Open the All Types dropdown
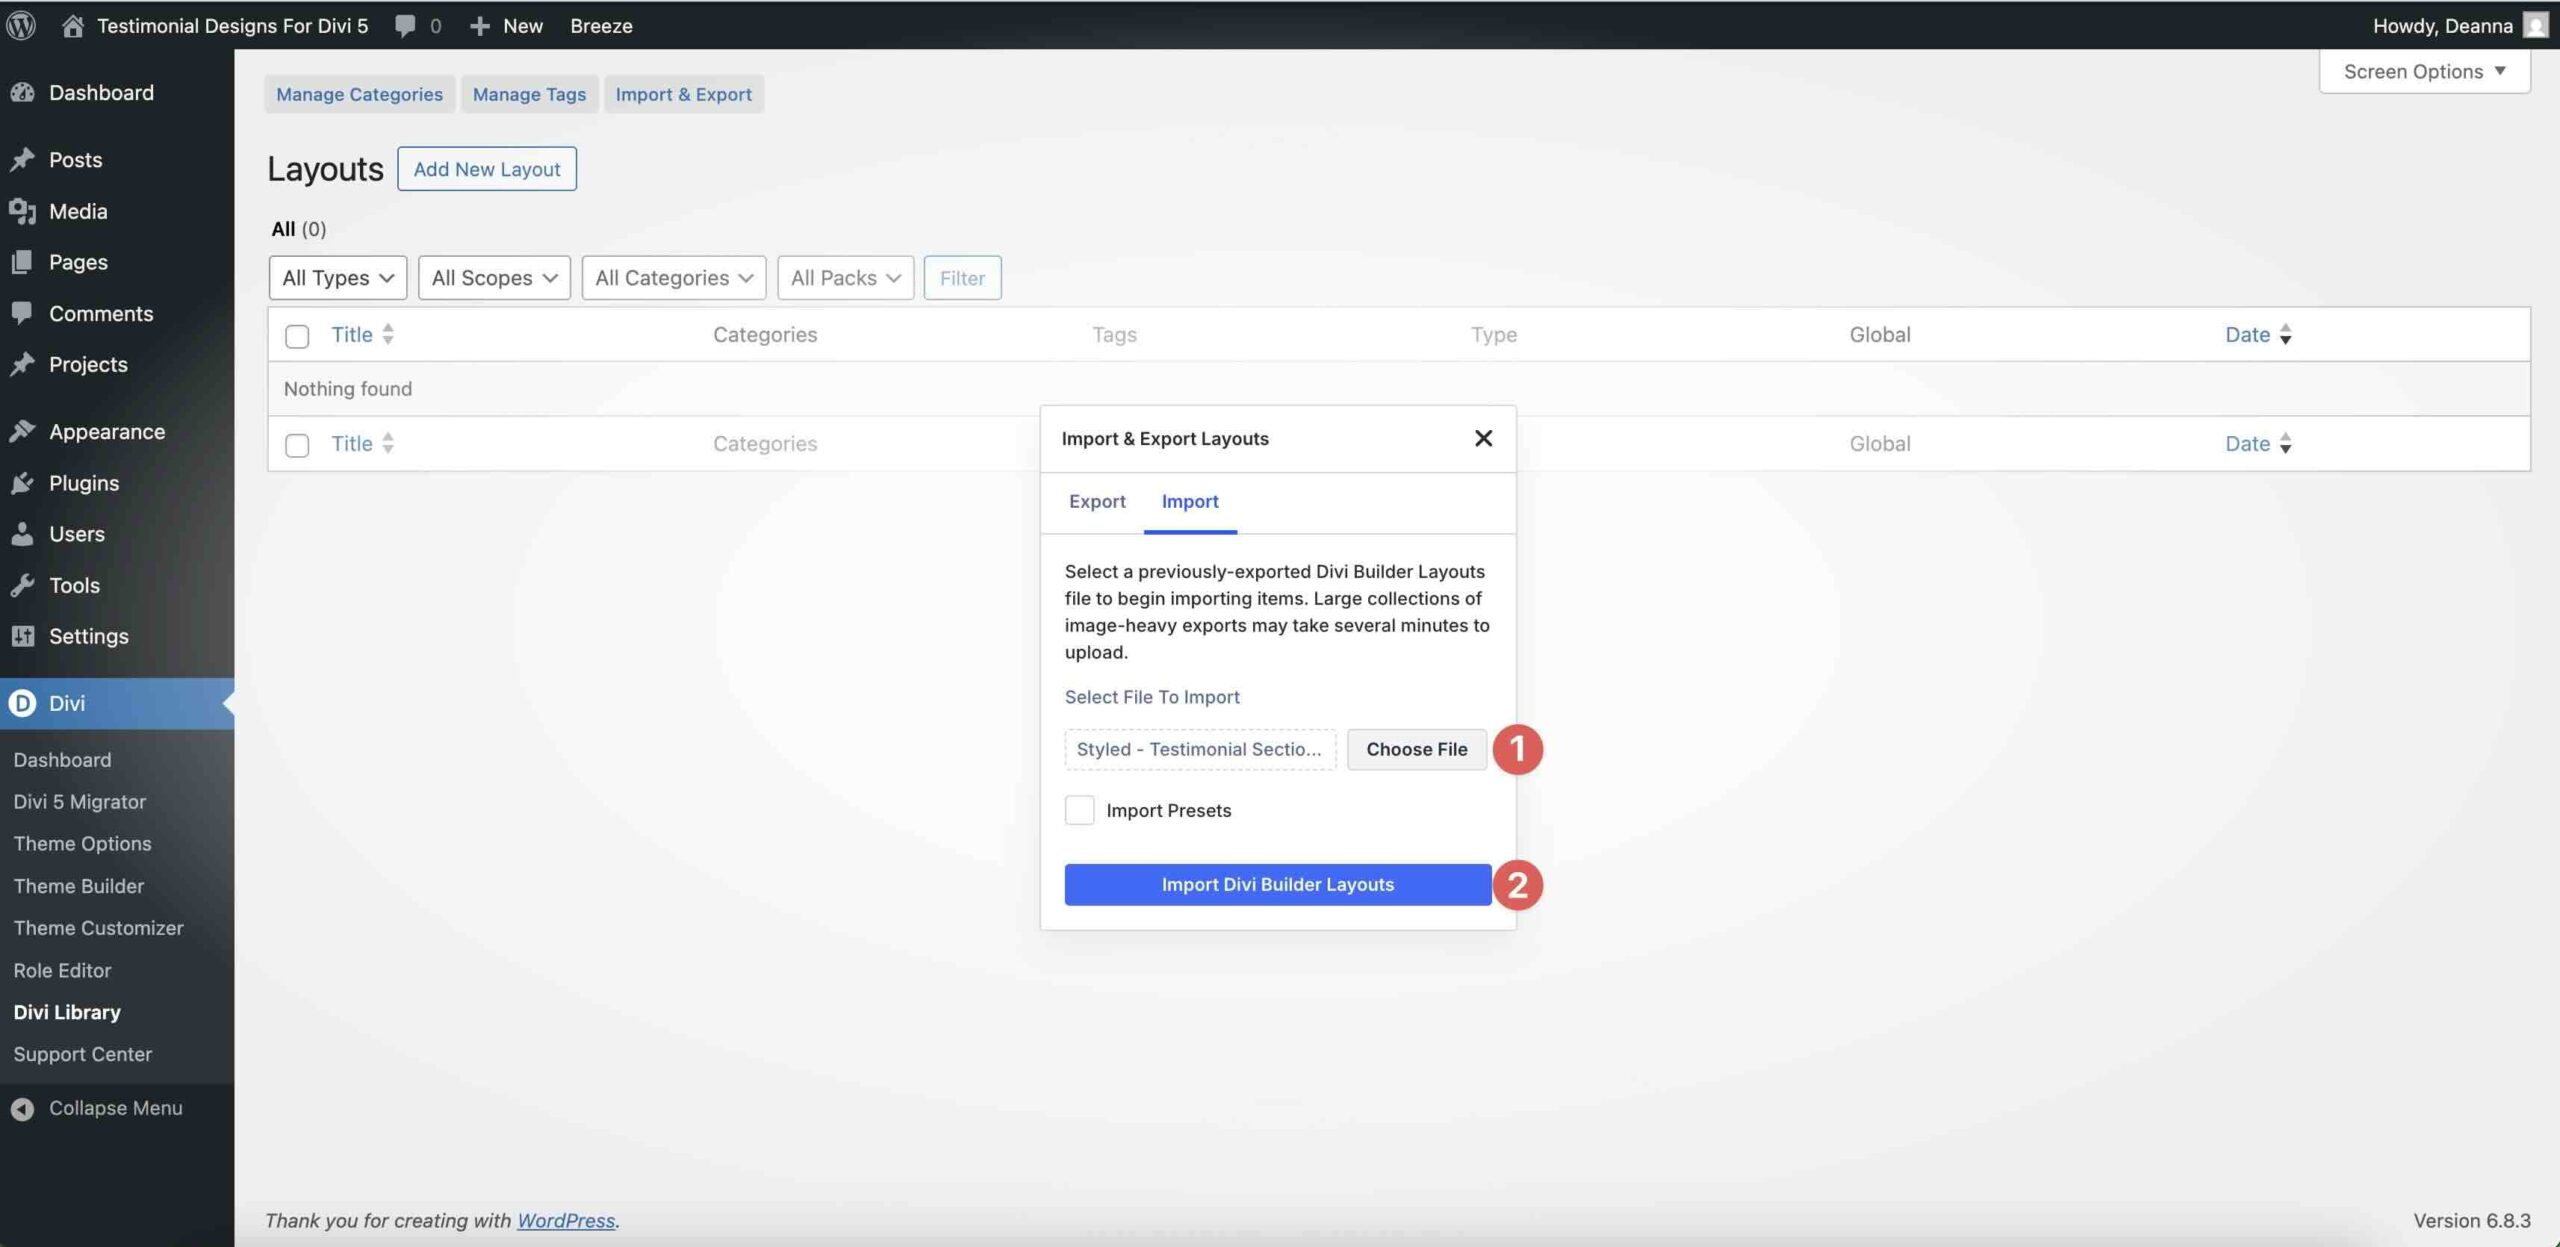 tap(337, 278)
